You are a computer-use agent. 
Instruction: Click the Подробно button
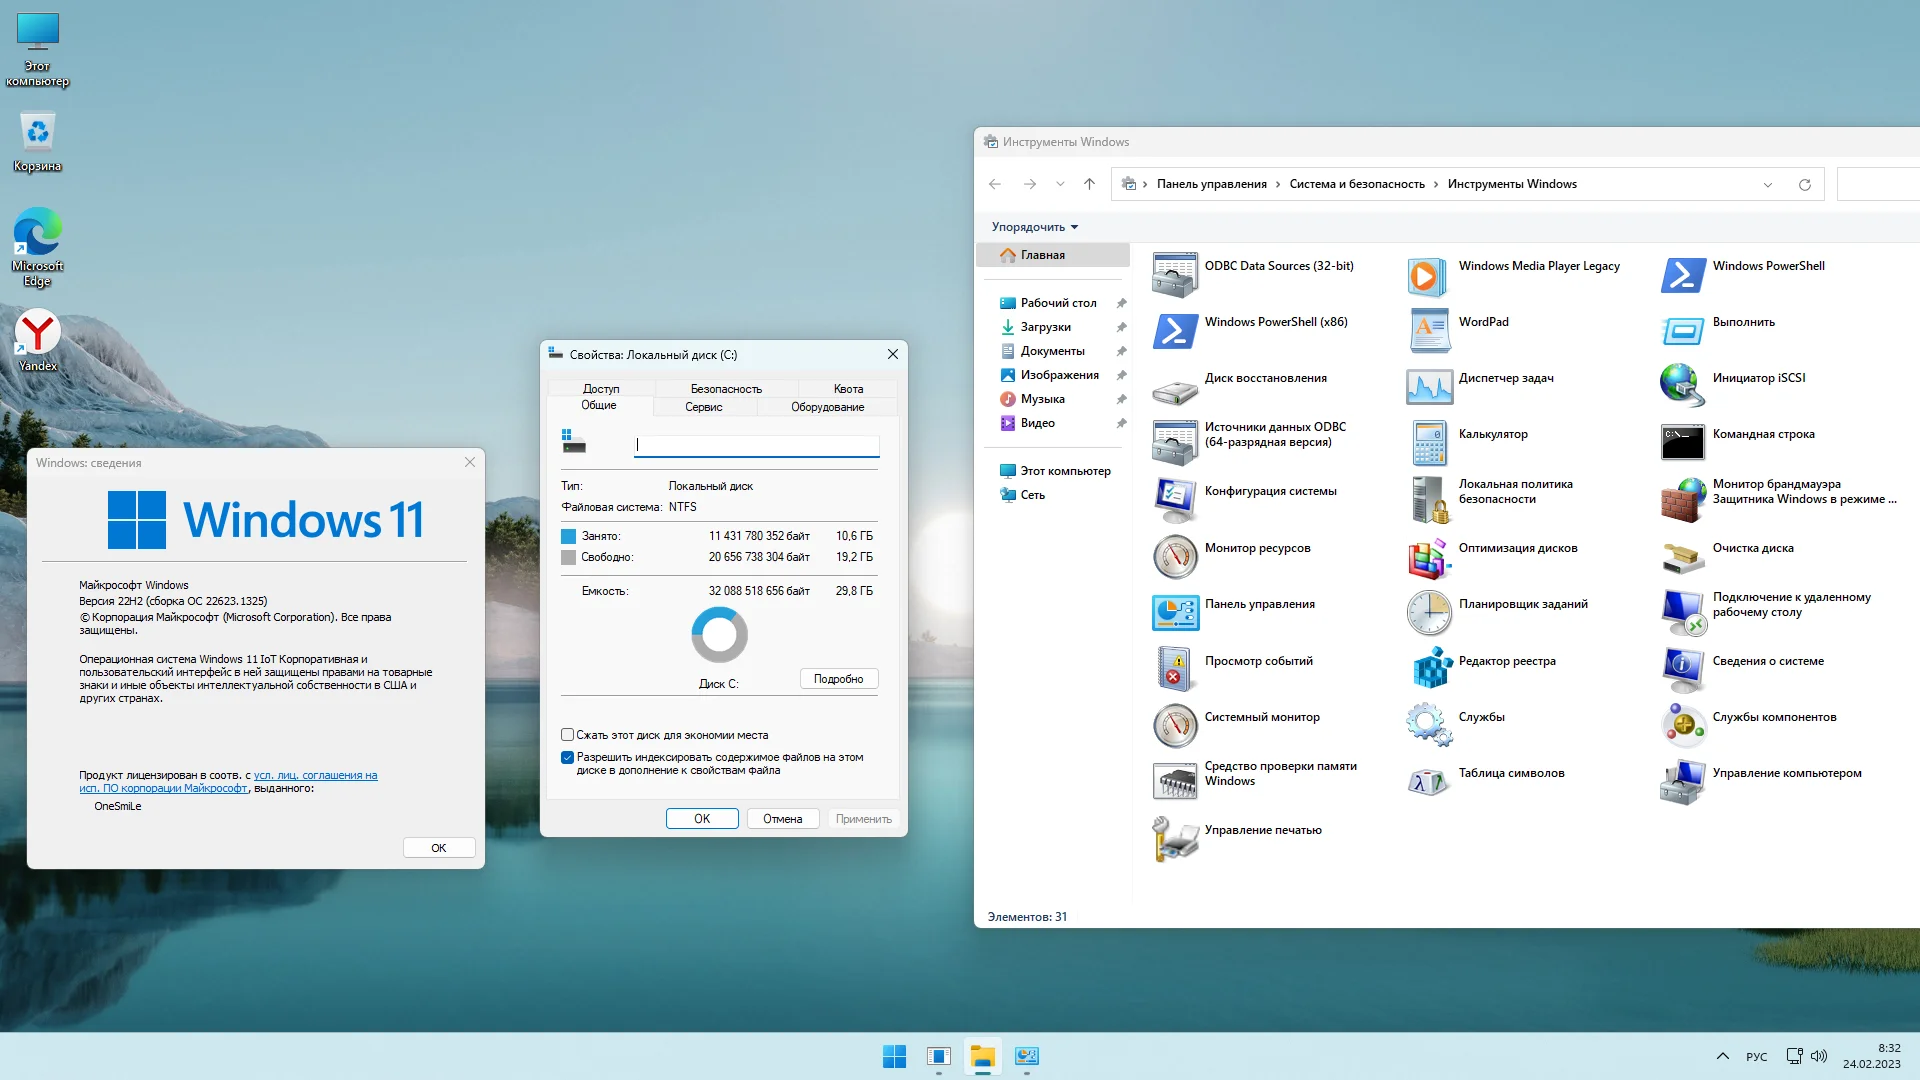(x=838, y=679)
